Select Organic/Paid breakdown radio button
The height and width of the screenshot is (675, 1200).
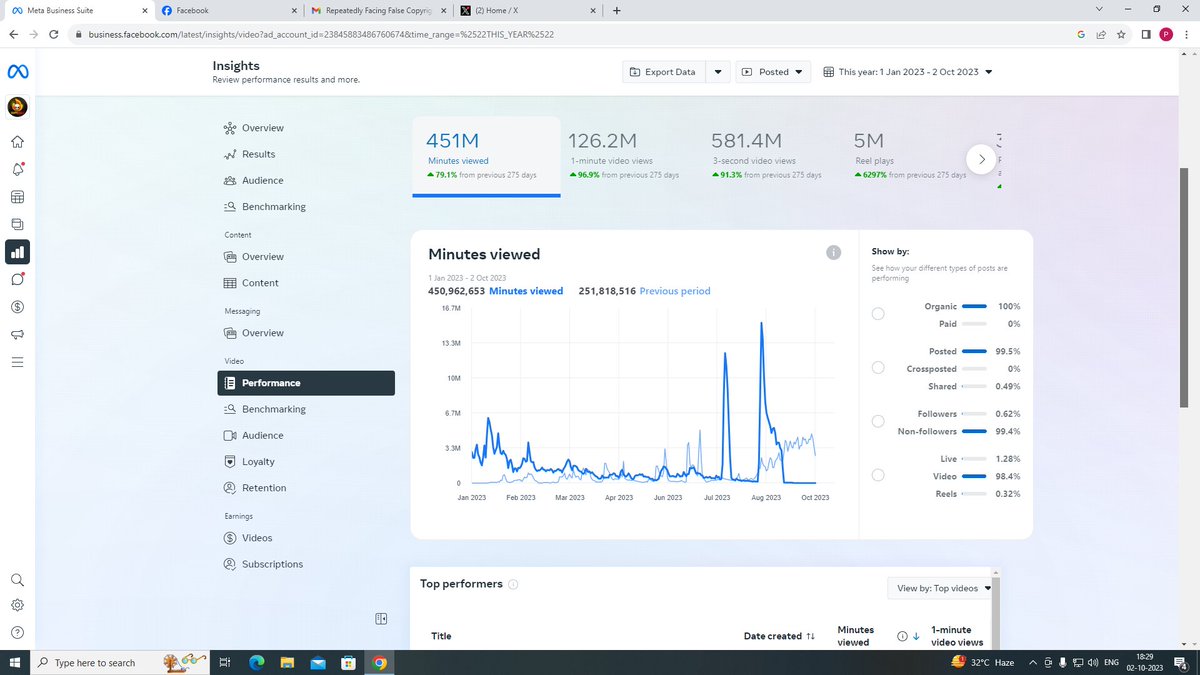point(877,314)
